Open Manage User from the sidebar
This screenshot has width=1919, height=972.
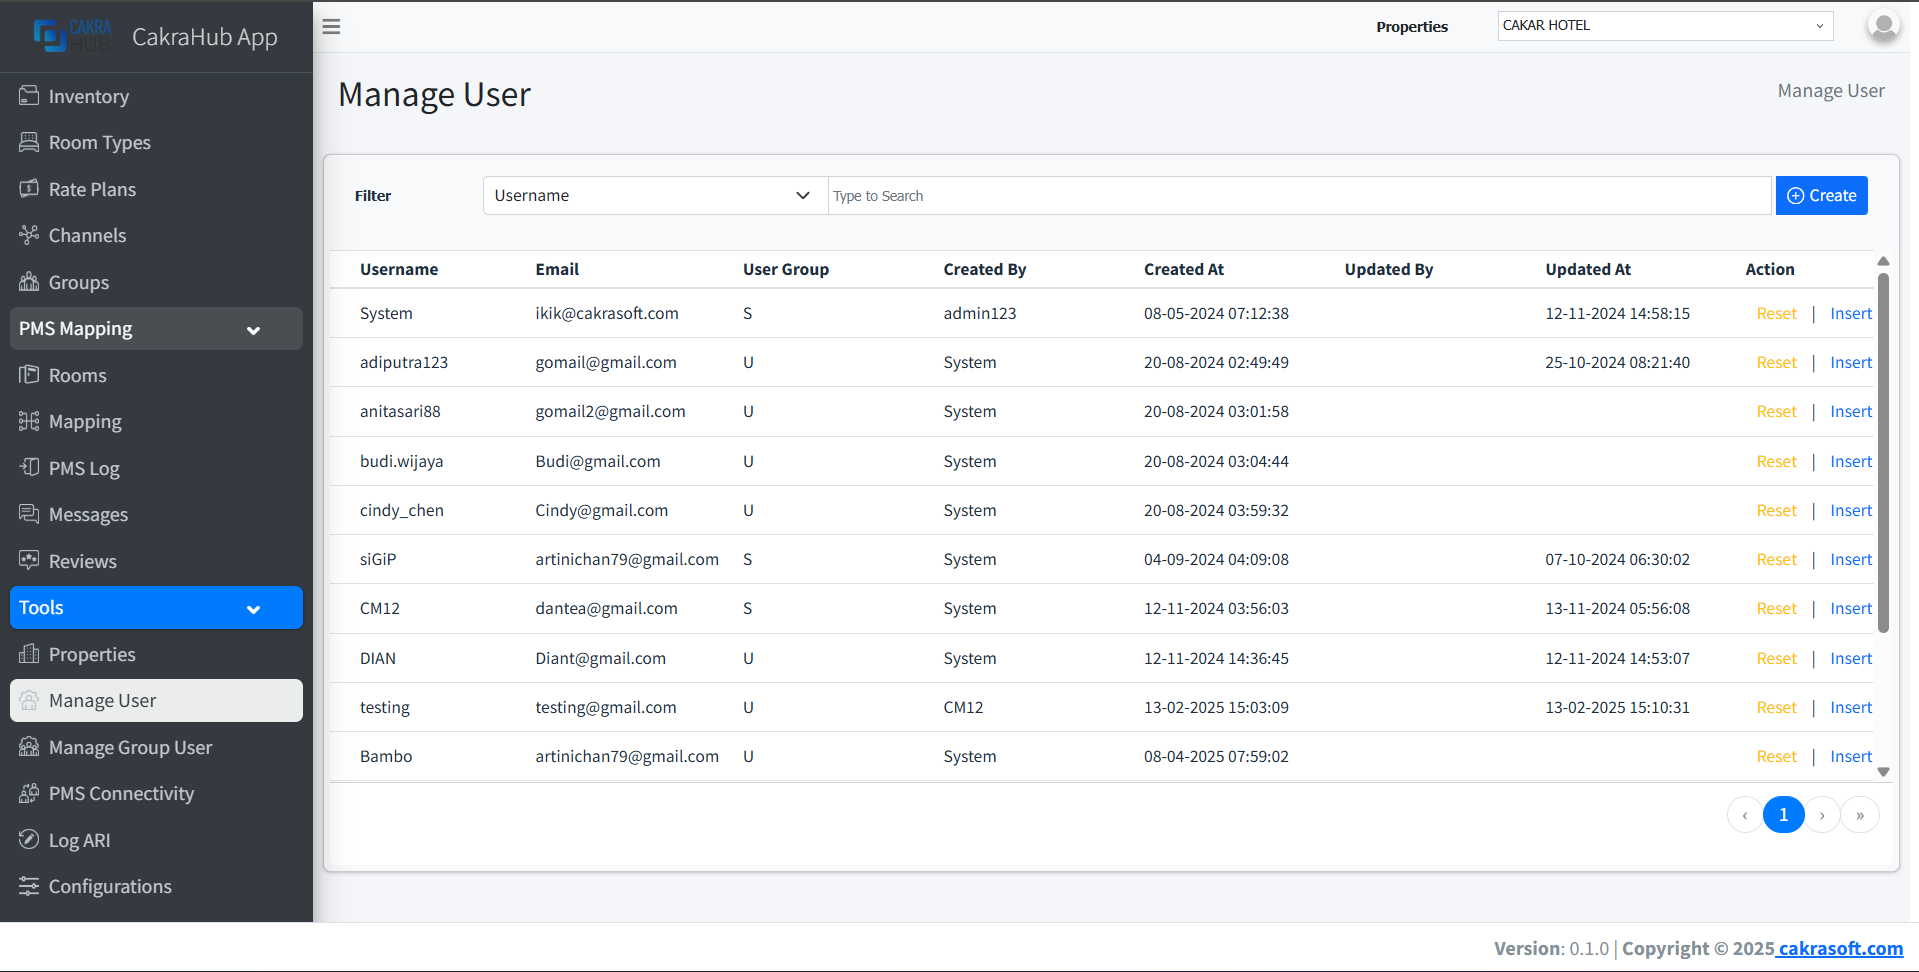tap(103, 700)
